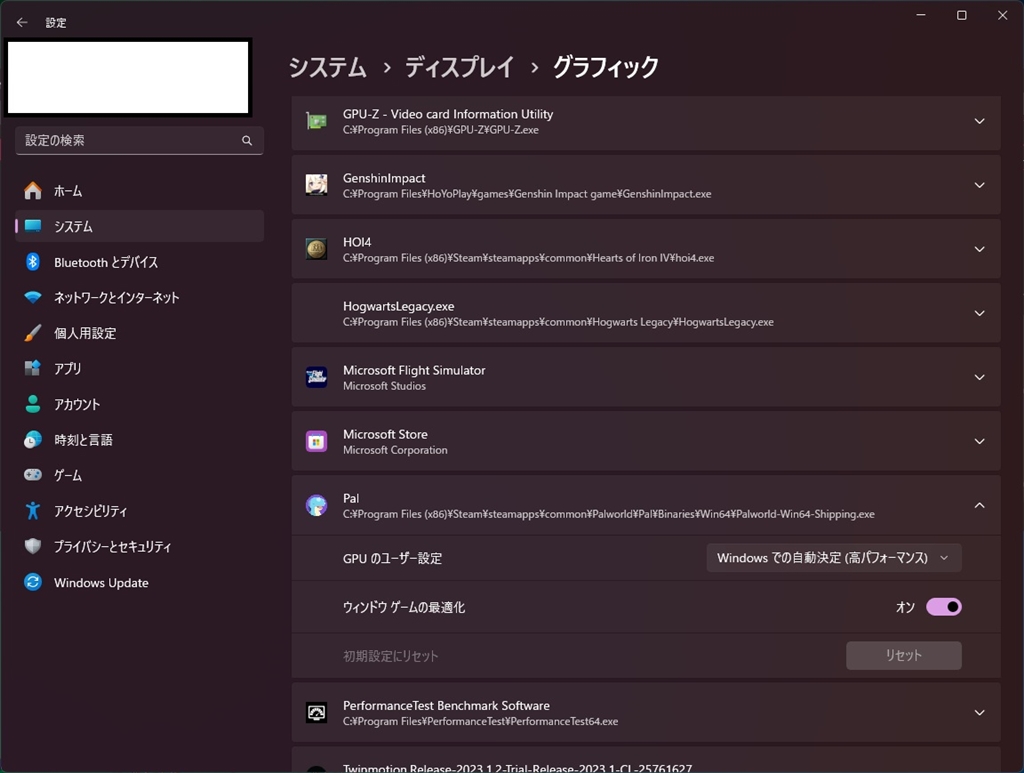This screenshot has height=773, width=1024.
Task: Click the 設定の検索 search field
Action: [x=139, y=140]
